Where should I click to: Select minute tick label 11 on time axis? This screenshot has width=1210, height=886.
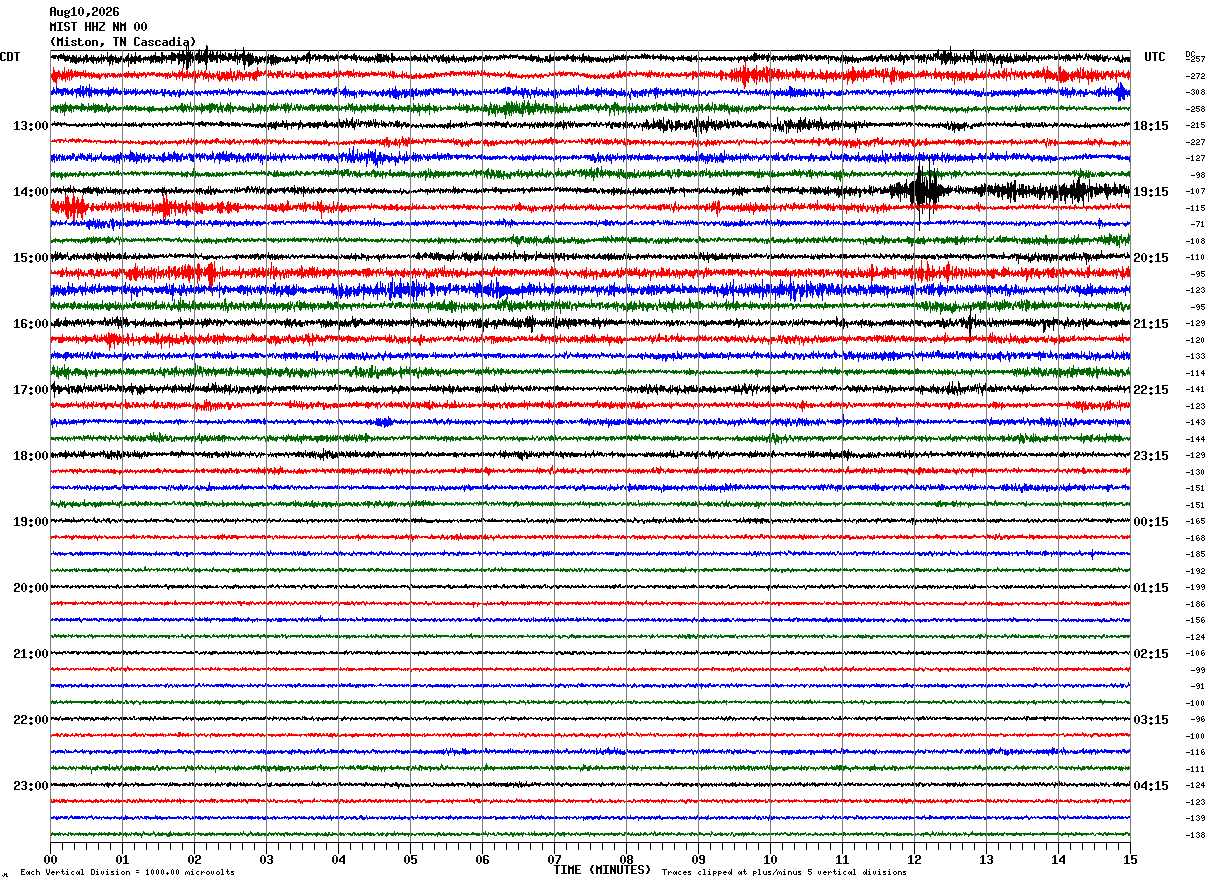[842, 859]
